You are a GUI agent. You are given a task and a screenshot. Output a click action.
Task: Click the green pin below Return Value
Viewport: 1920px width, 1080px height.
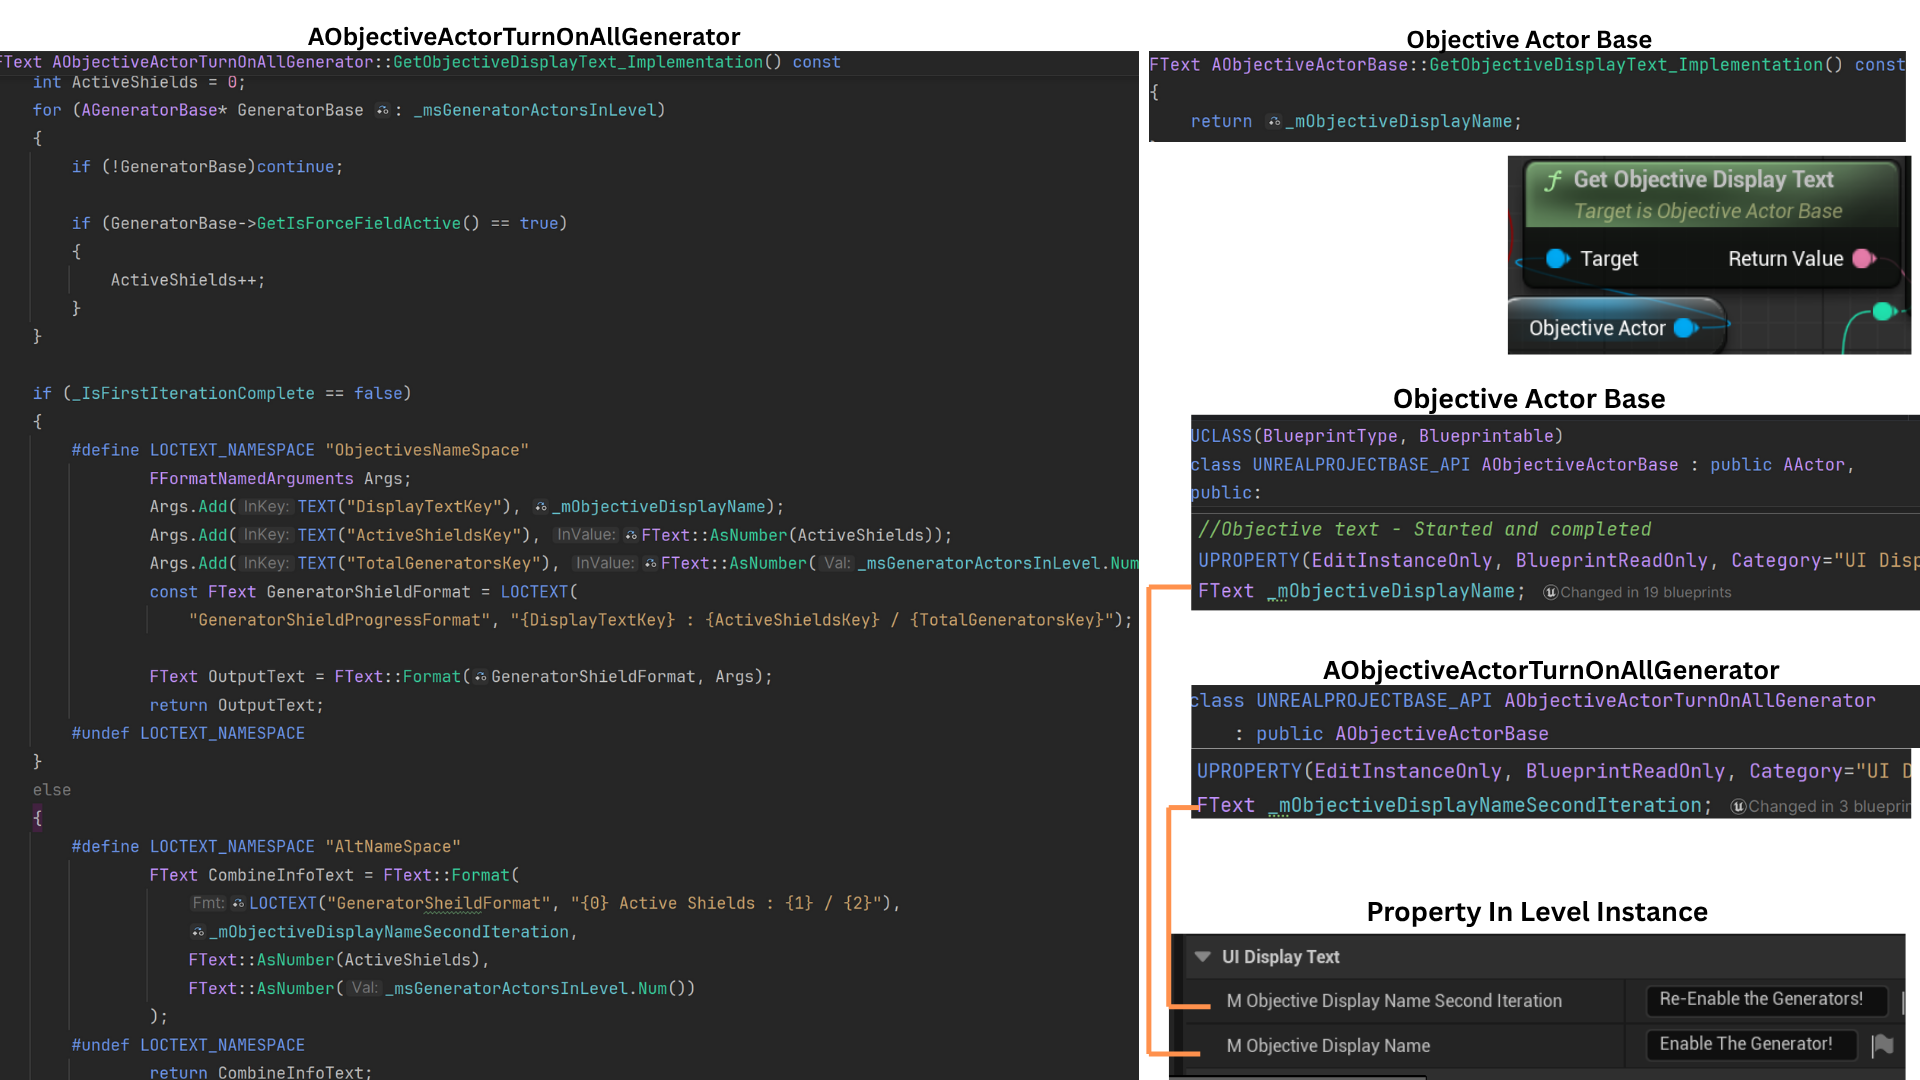[x=1883, y=312]
